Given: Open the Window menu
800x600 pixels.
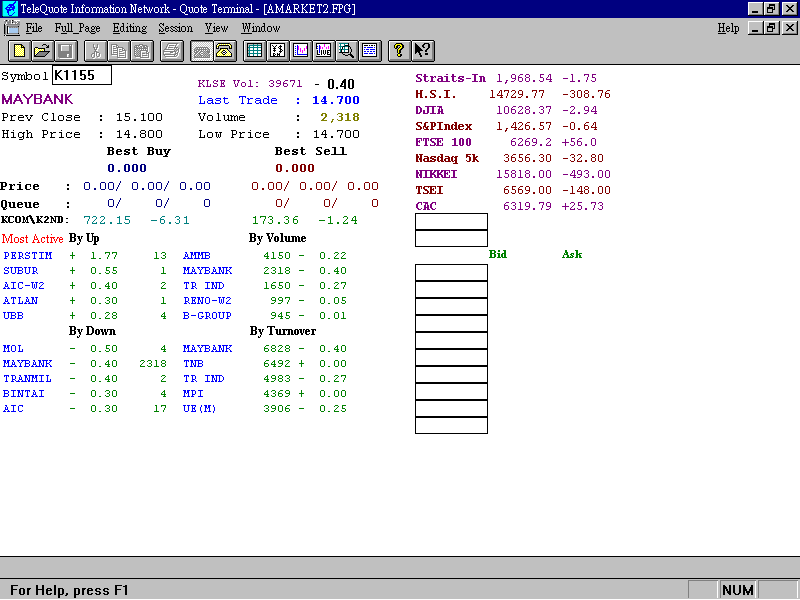Looking at the screenshot, I should click(x=261, y=28).
